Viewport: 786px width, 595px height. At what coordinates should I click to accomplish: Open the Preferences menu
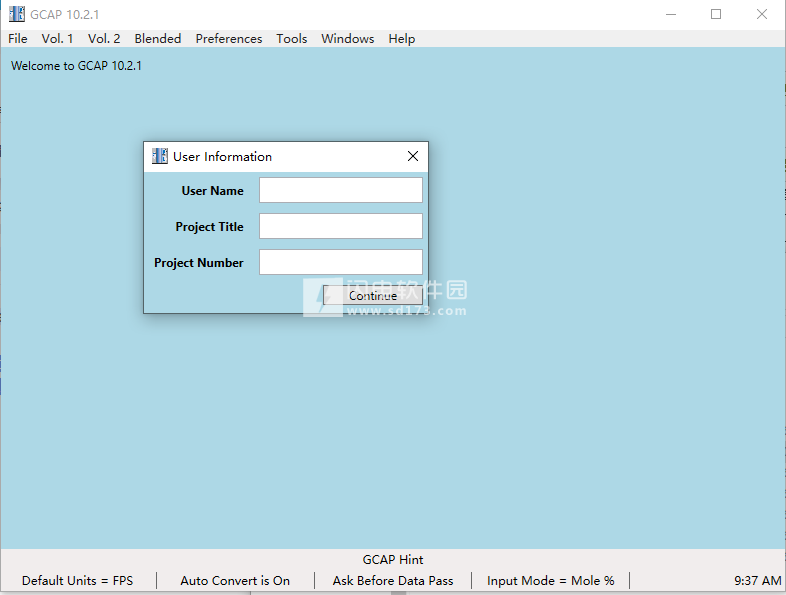click(x=229, y=39)
